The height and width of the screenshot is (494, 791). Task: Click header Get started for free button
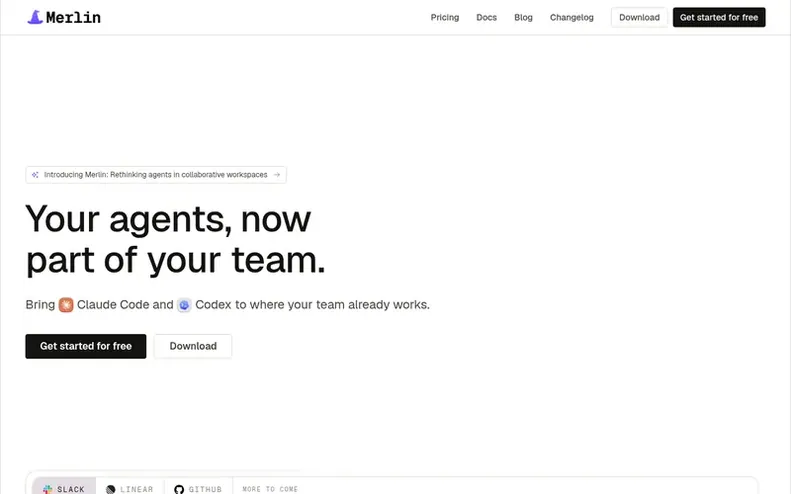[x=719, y=17]
